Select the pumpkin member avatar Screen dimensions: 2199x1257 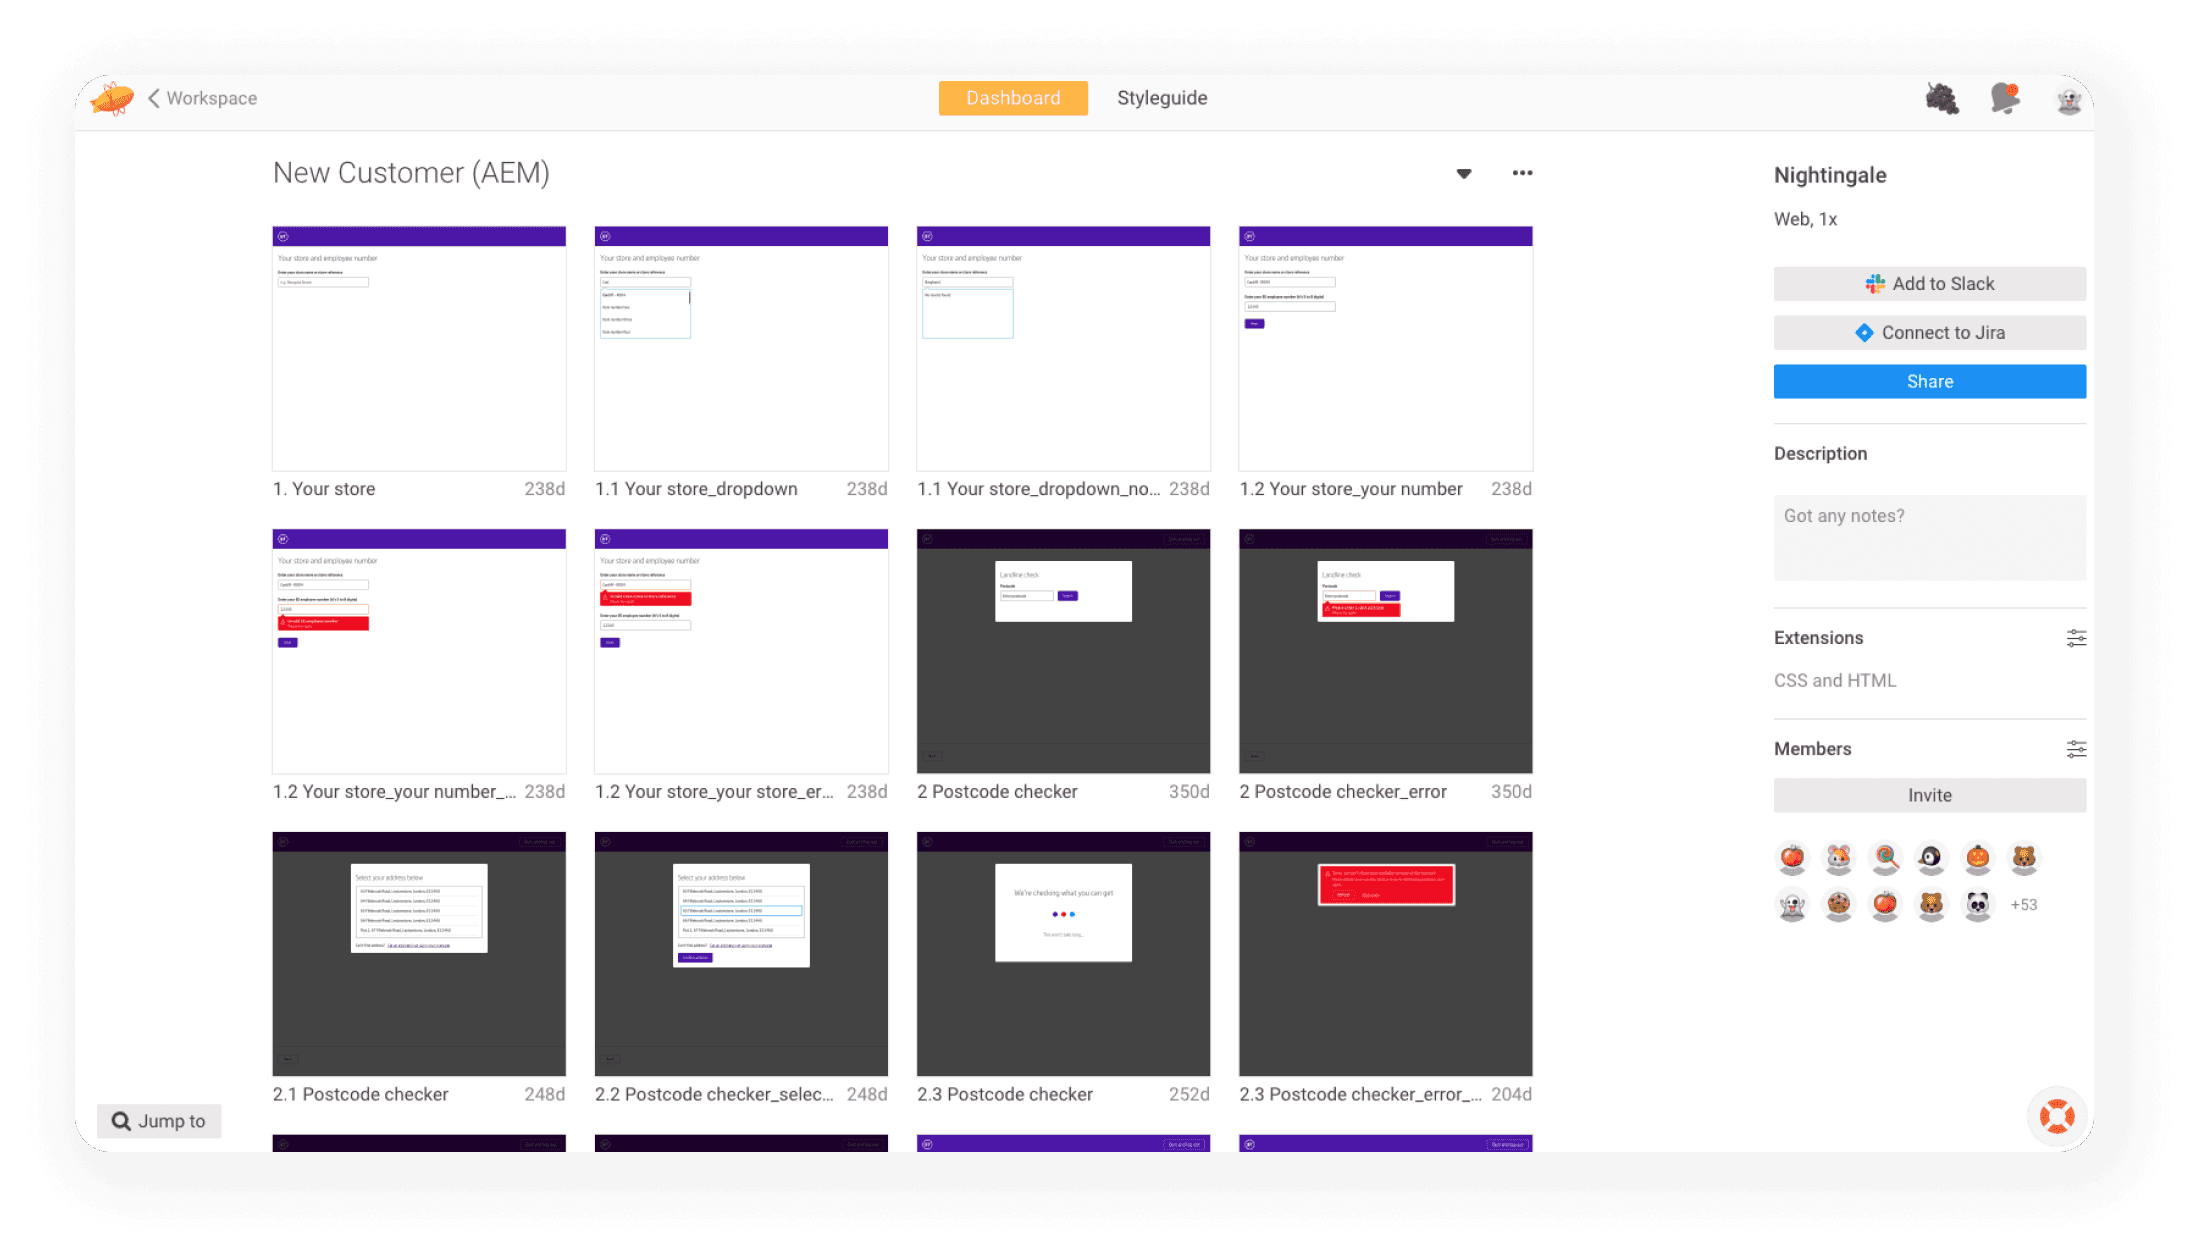(1977, 857)
